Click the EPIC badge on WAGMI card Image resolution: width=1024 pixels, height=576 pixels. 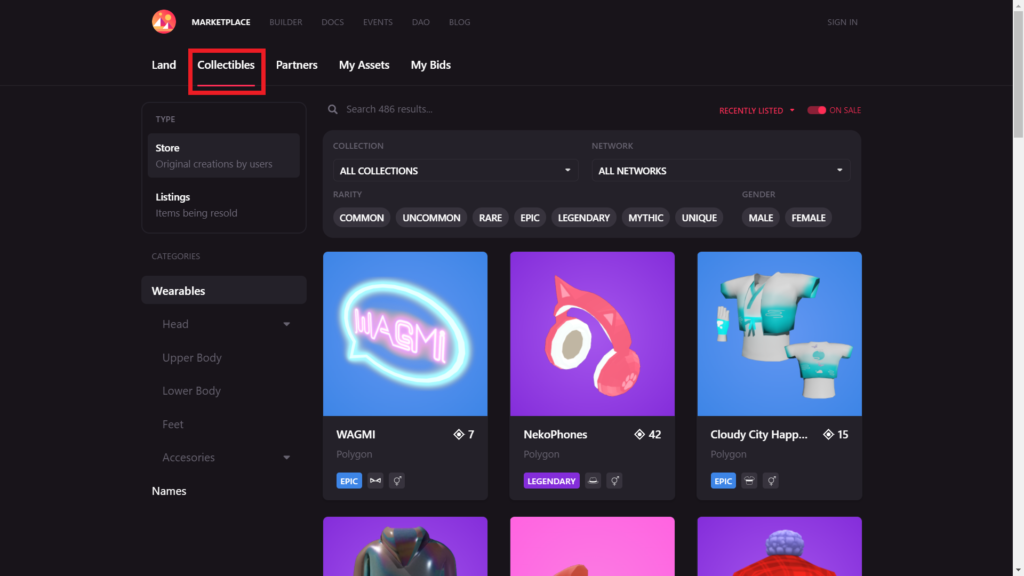tap(349, 481)
